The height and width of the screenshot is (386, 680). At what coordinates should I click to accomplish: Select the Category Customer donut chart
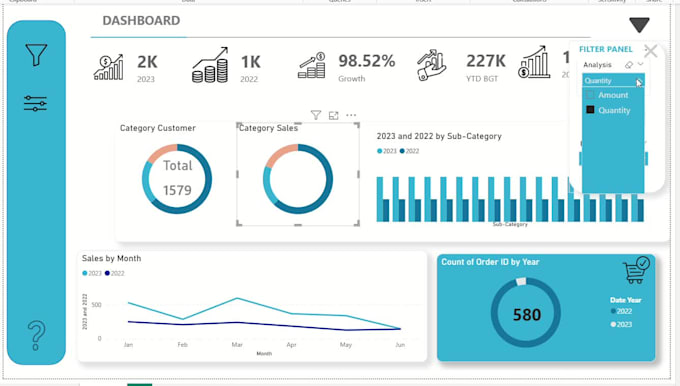177,179
